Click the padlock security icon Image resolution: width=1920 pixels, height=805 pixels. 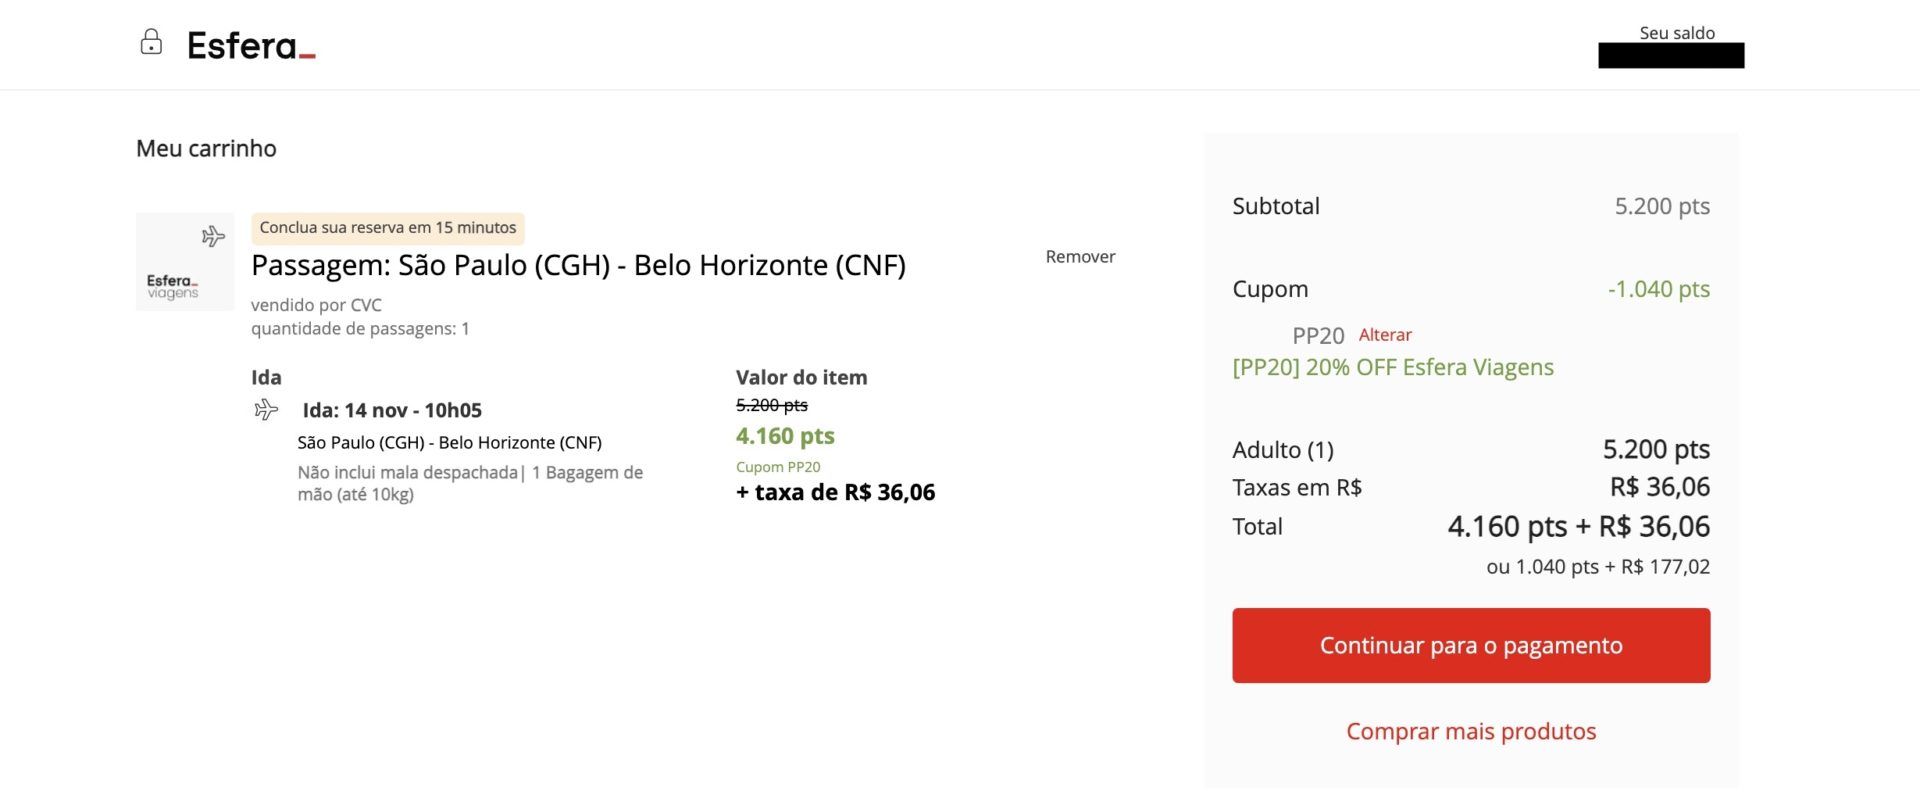151,42
